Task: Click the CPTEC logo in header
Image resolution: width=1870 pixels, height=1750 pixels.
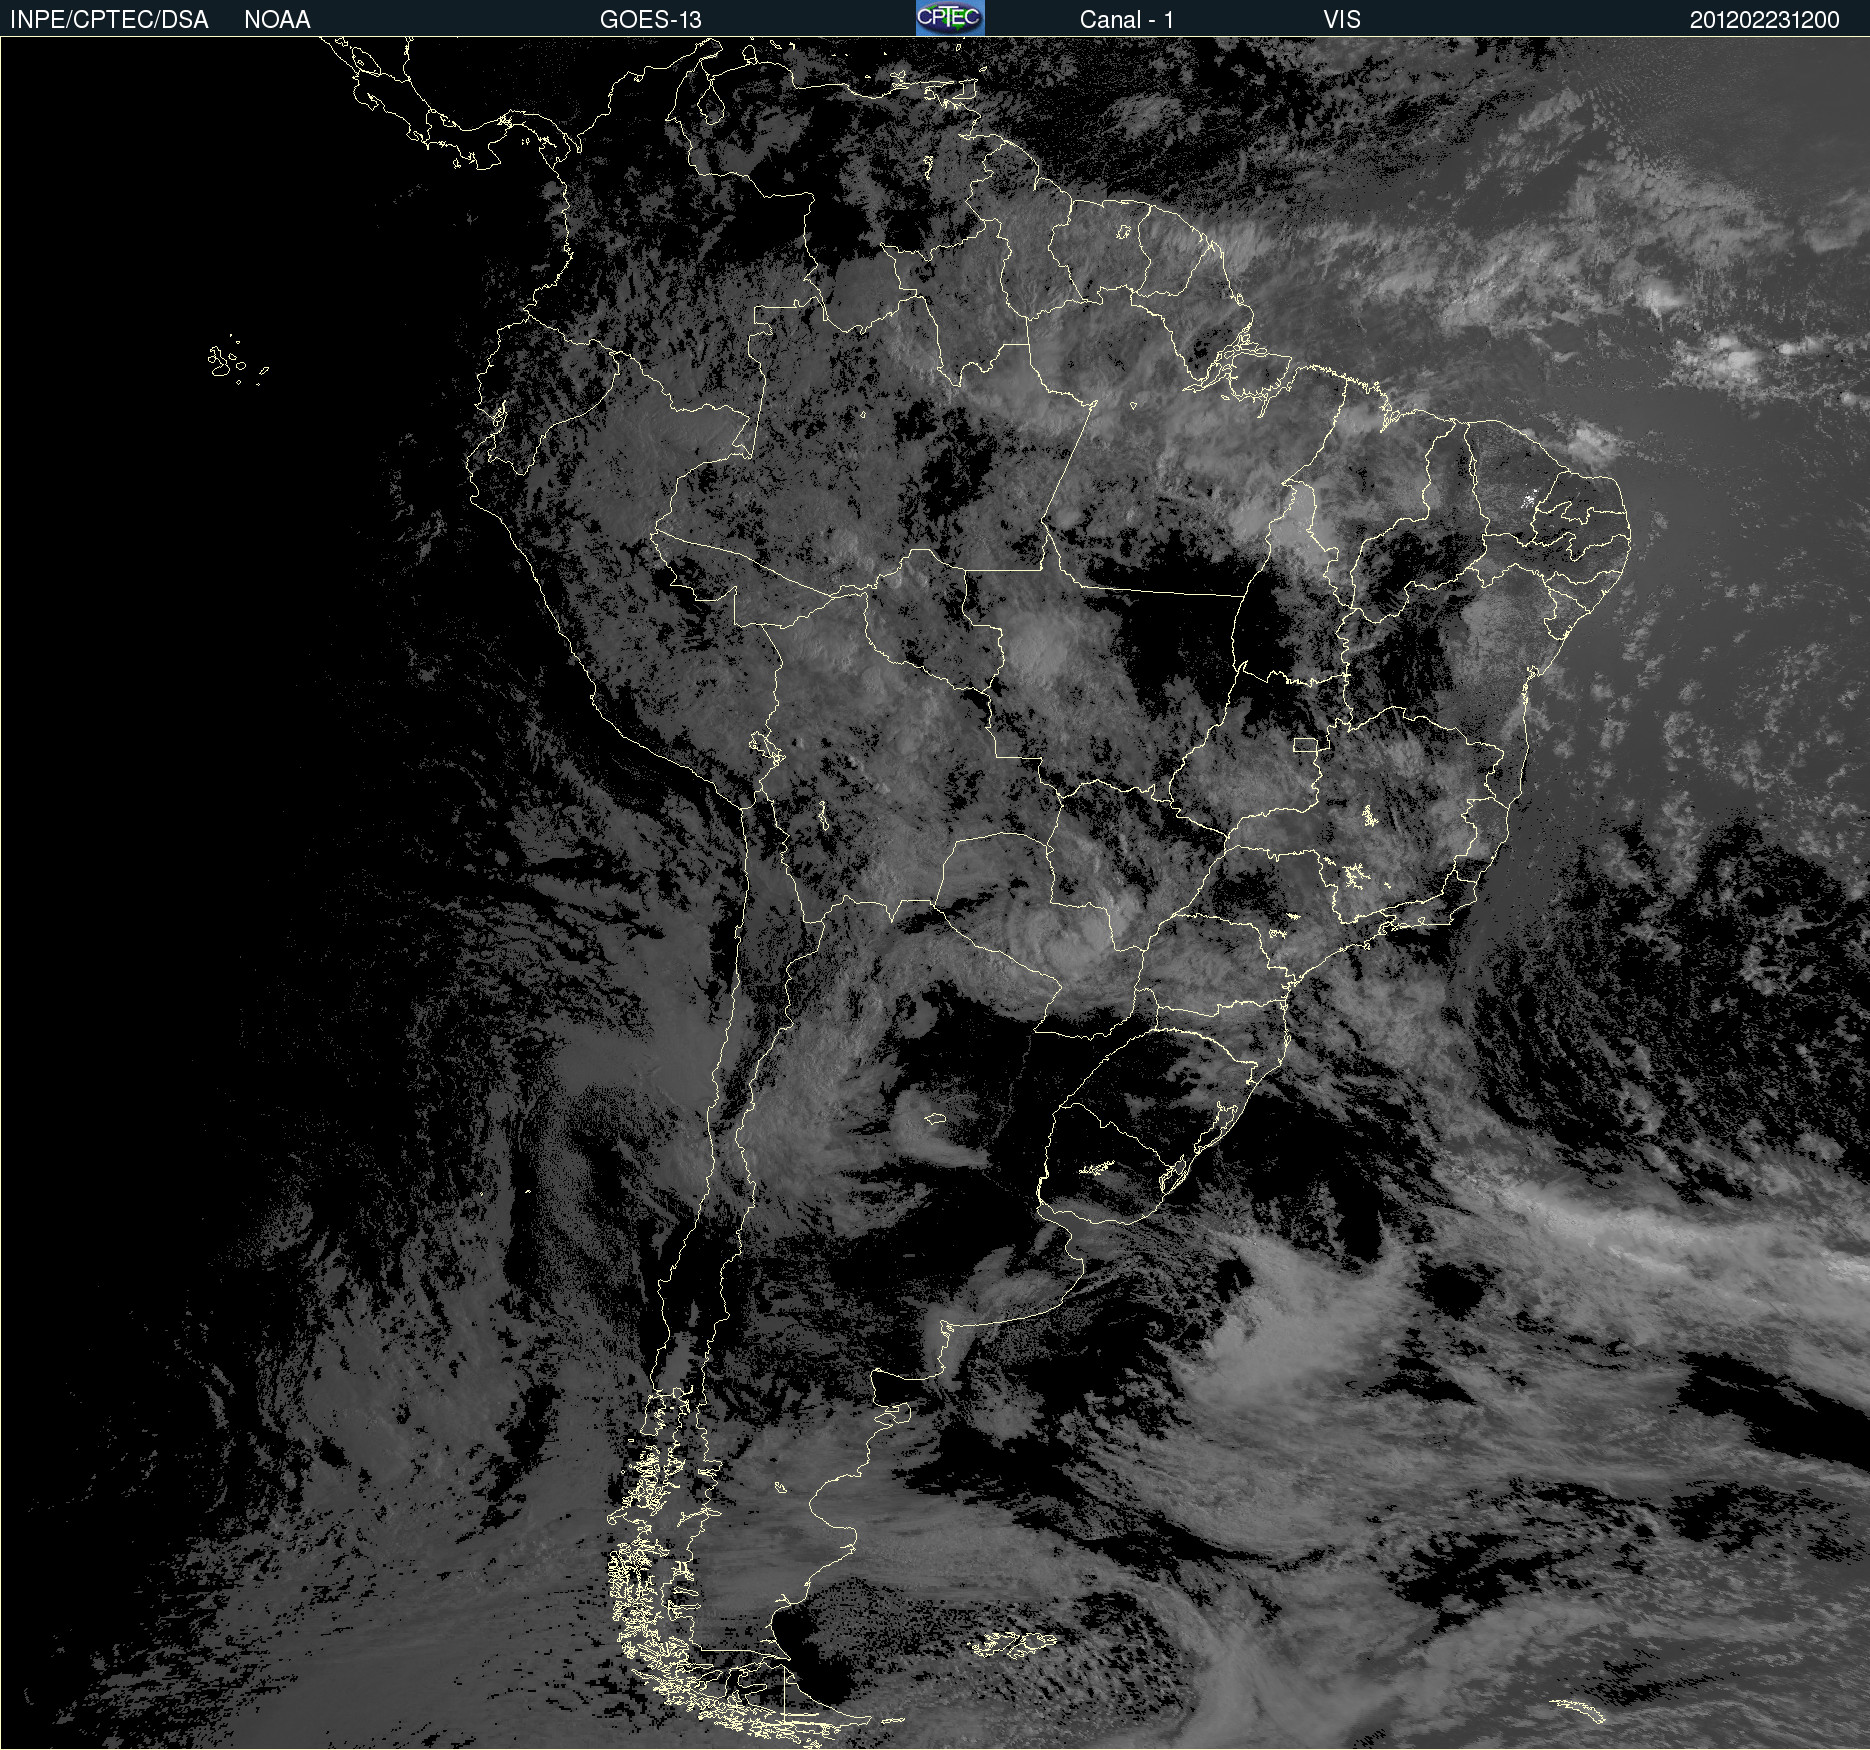Action: [950, 18]
